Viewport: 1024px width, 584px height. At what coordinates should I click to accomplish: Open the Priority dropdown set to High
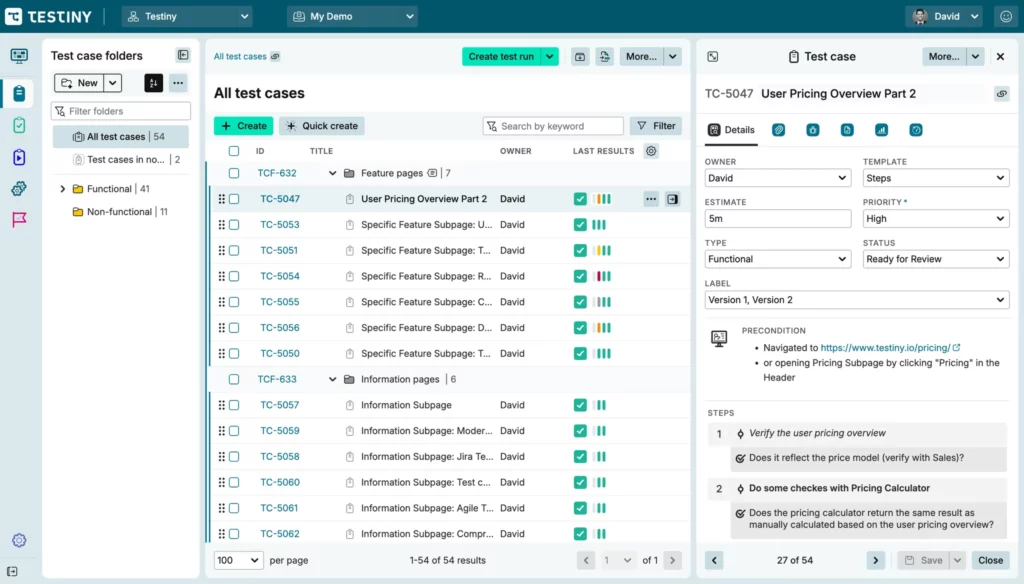coord(935,218)
